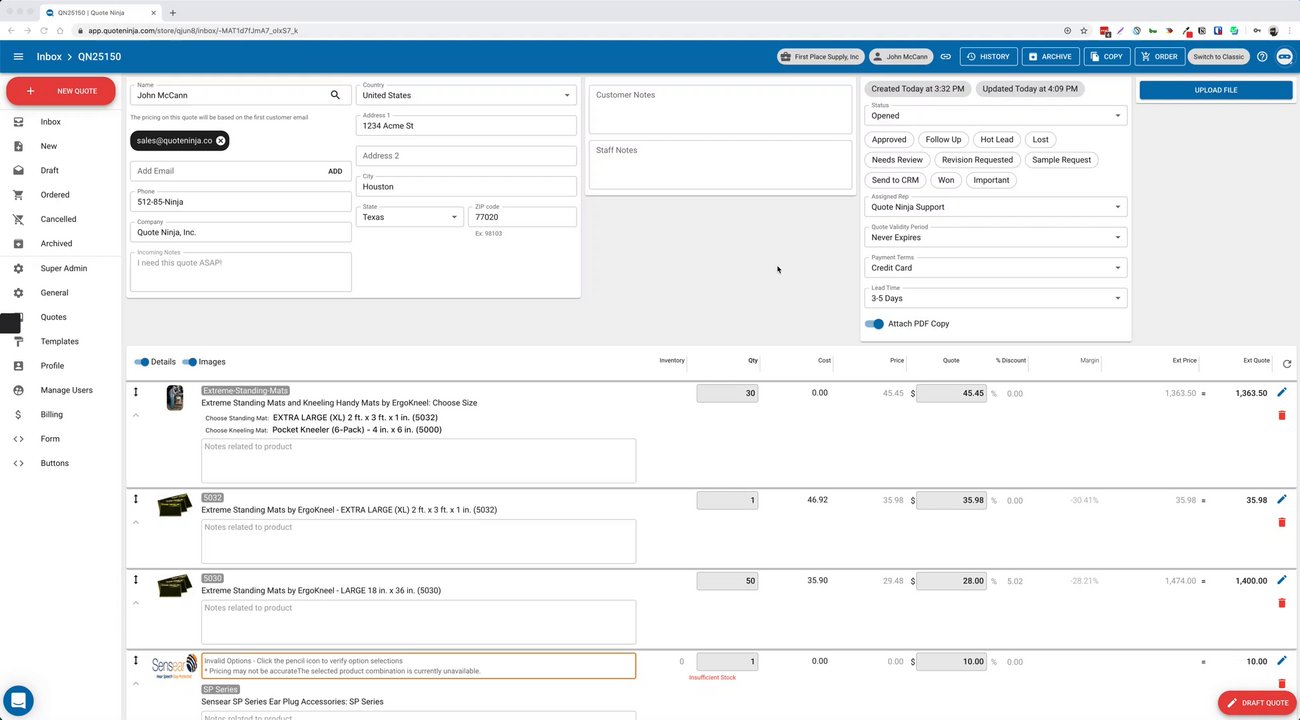Click pencil icon on the SP Series line
Viewport: 1300px width, 720px height.
tap(1282, 661)
